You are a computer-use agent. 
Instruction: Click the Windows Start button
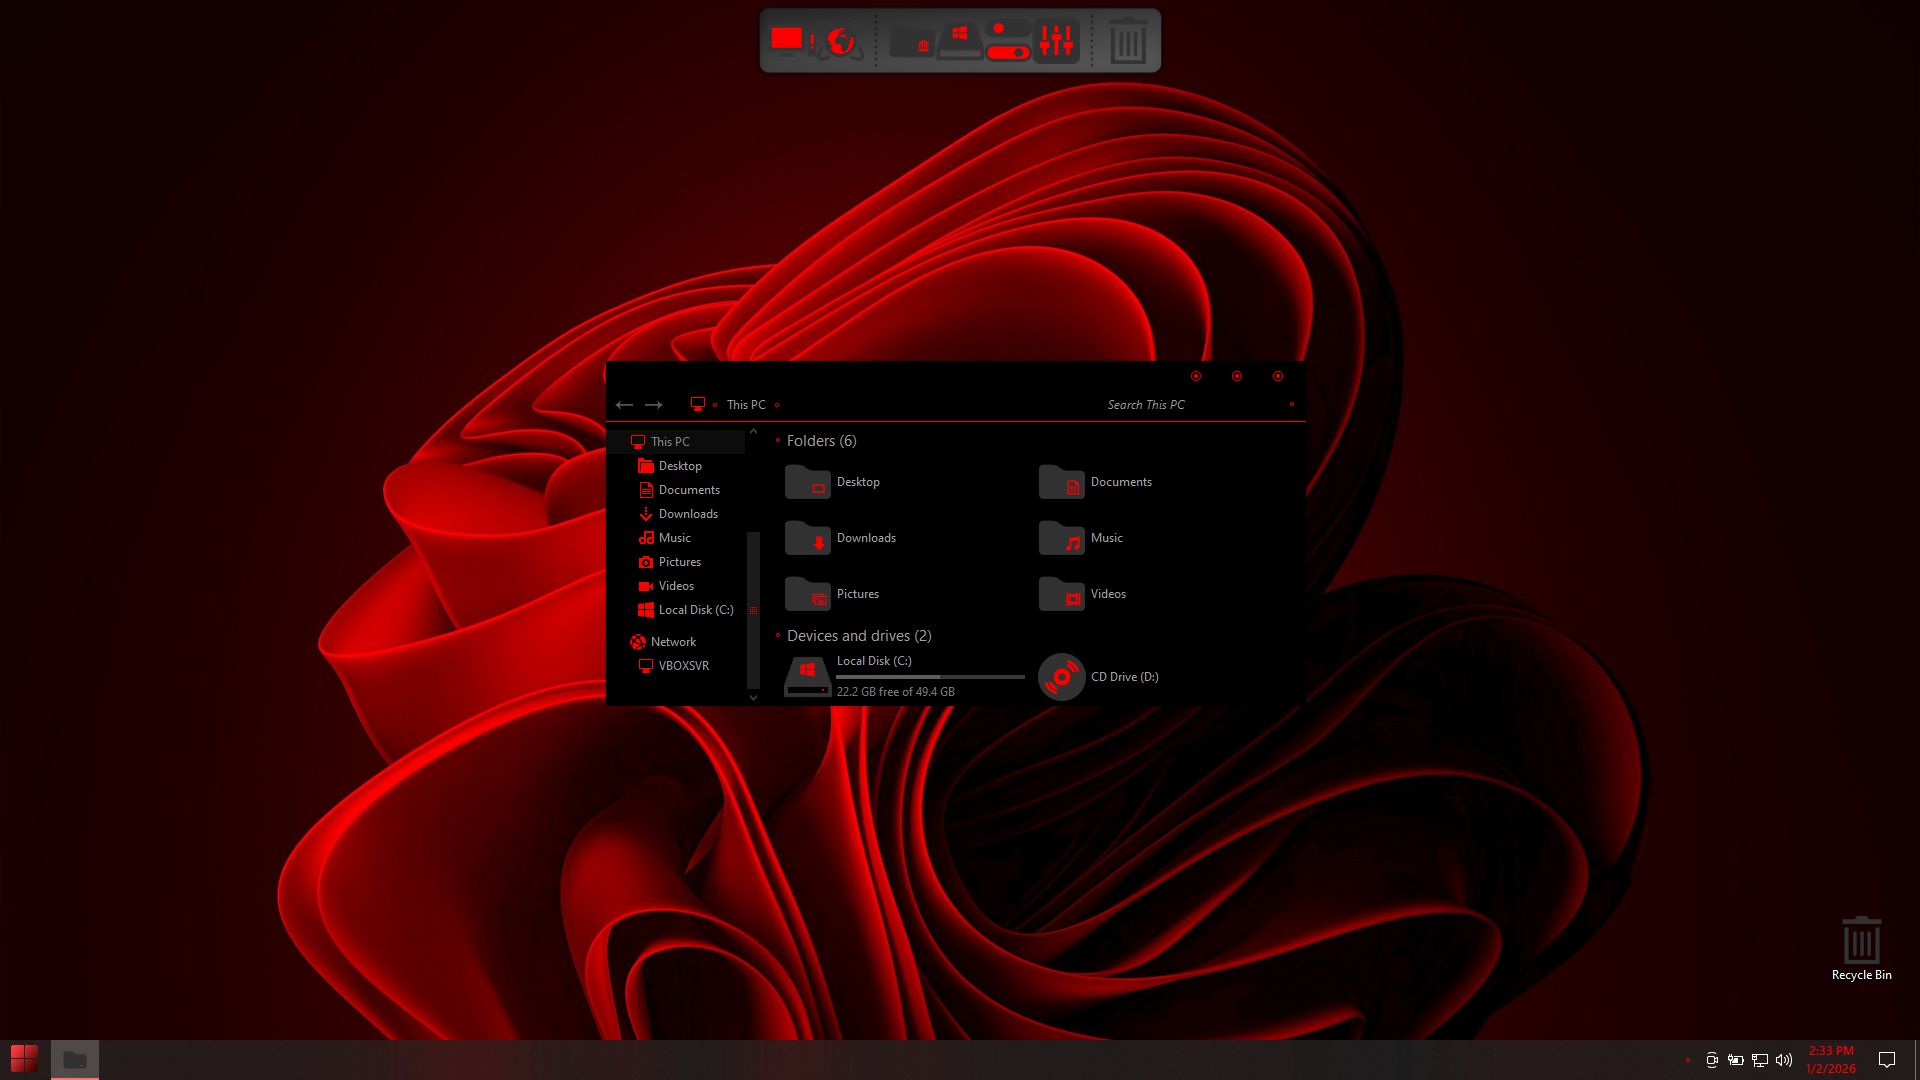pyautogui.click(x=24, y=1059)
